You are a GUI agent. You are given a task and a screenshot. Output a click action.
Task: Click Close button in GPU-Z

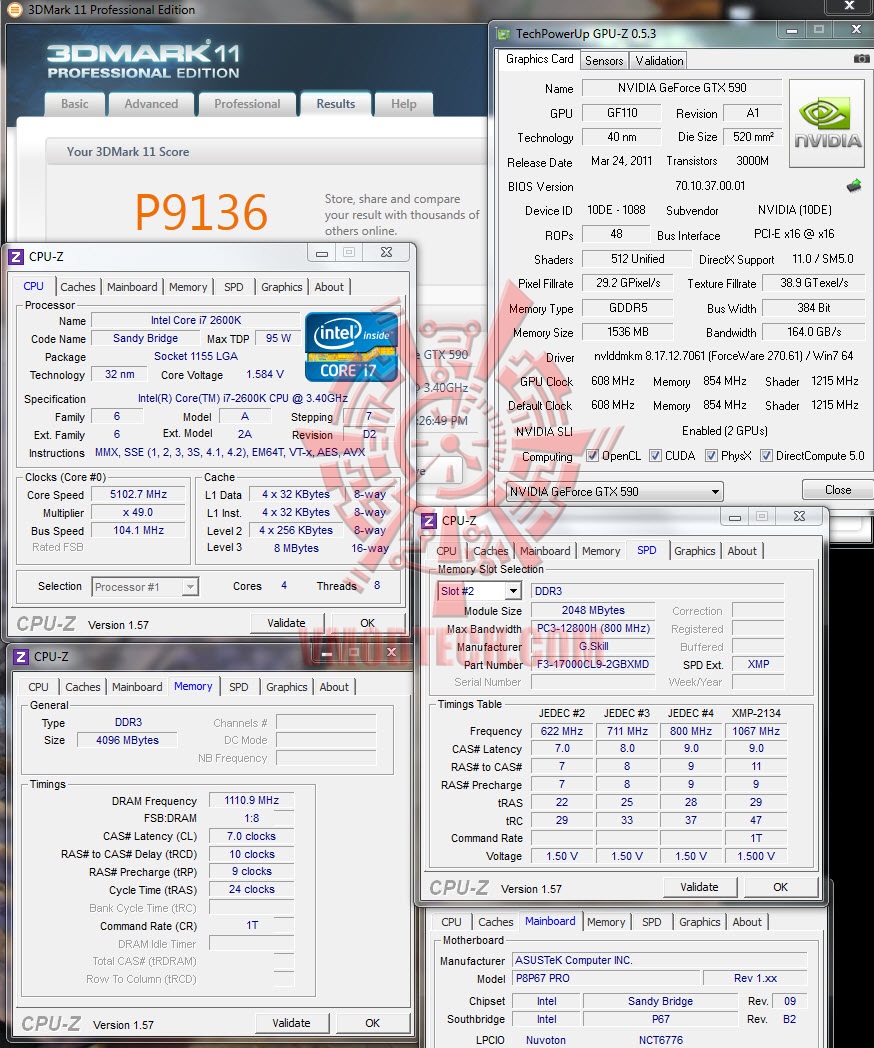pos(837,490)
